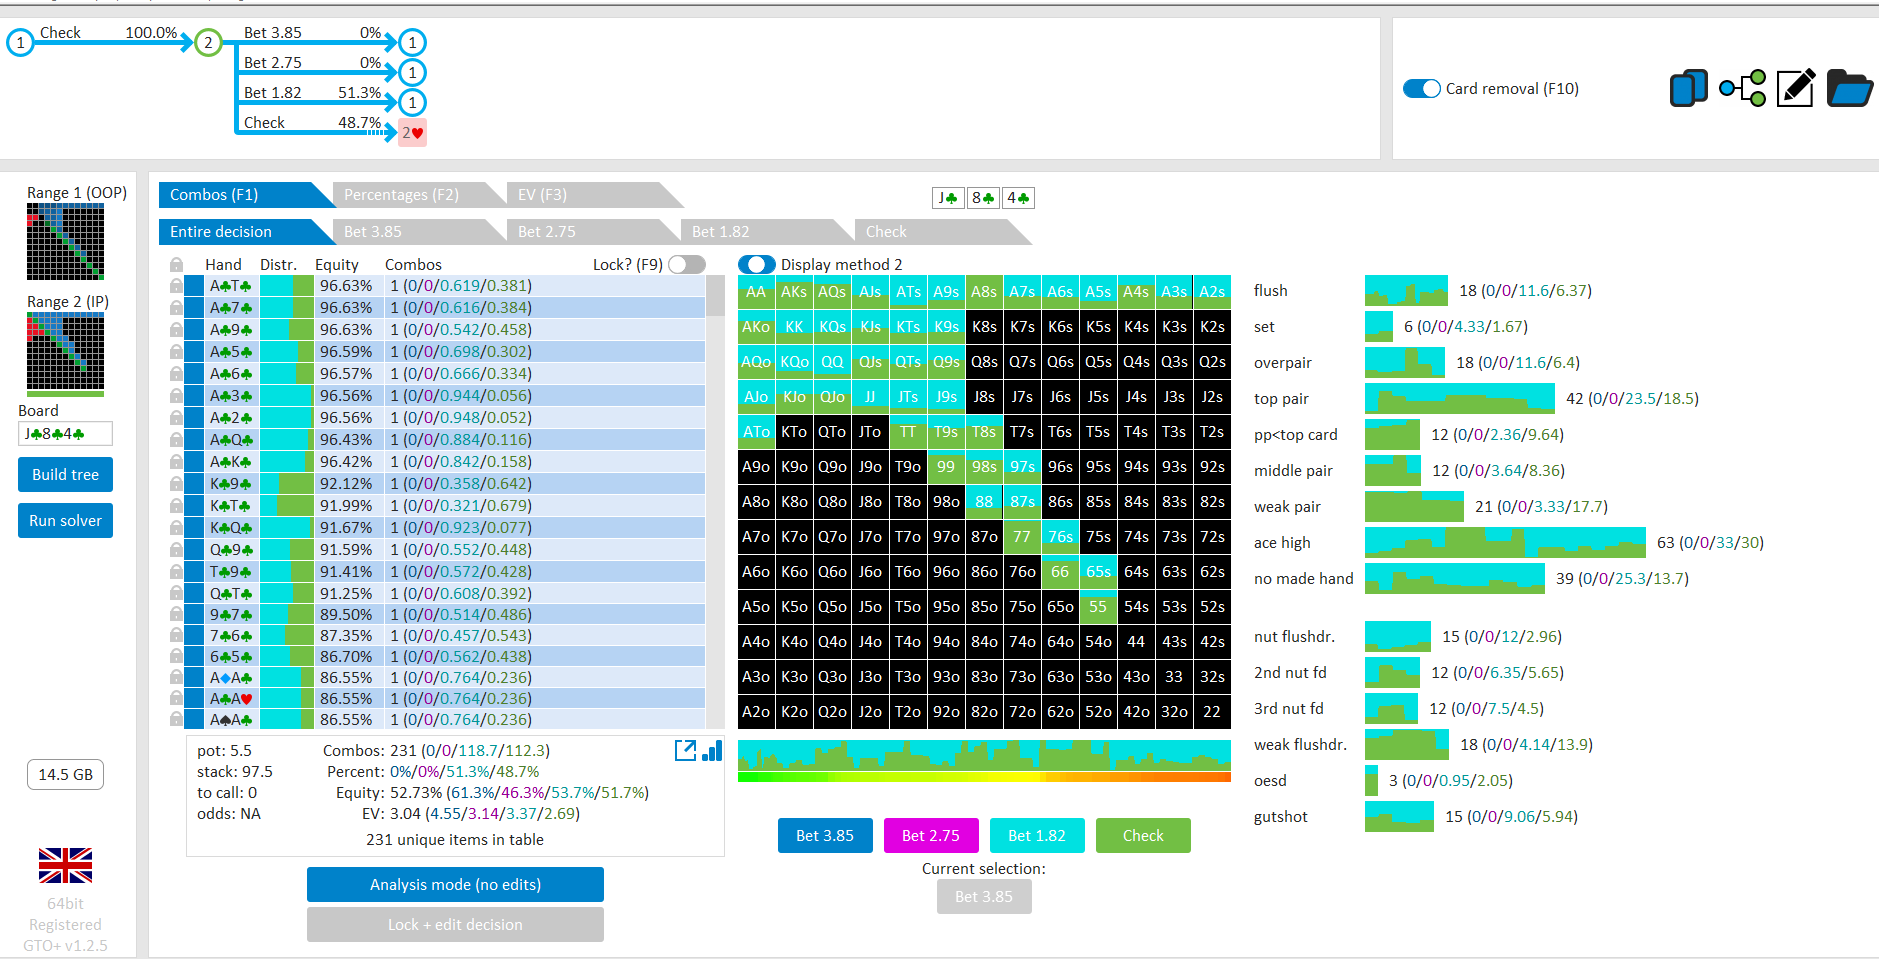Select the 76s cell in range matrix
Screen dimensions: 1879x959
[1060, 537]
